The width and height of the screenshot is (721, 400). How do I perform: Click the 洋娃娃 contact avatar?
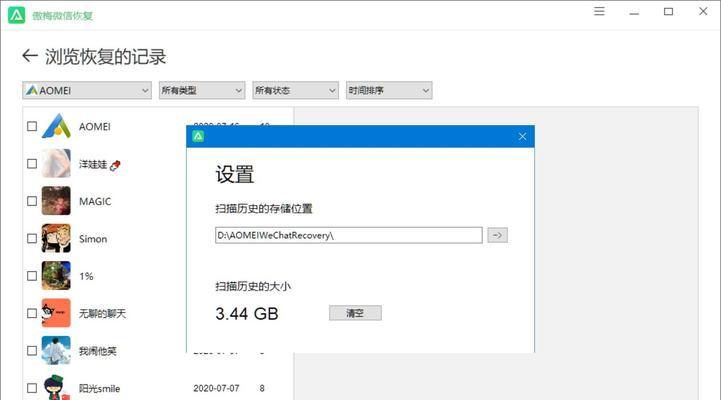56,163
